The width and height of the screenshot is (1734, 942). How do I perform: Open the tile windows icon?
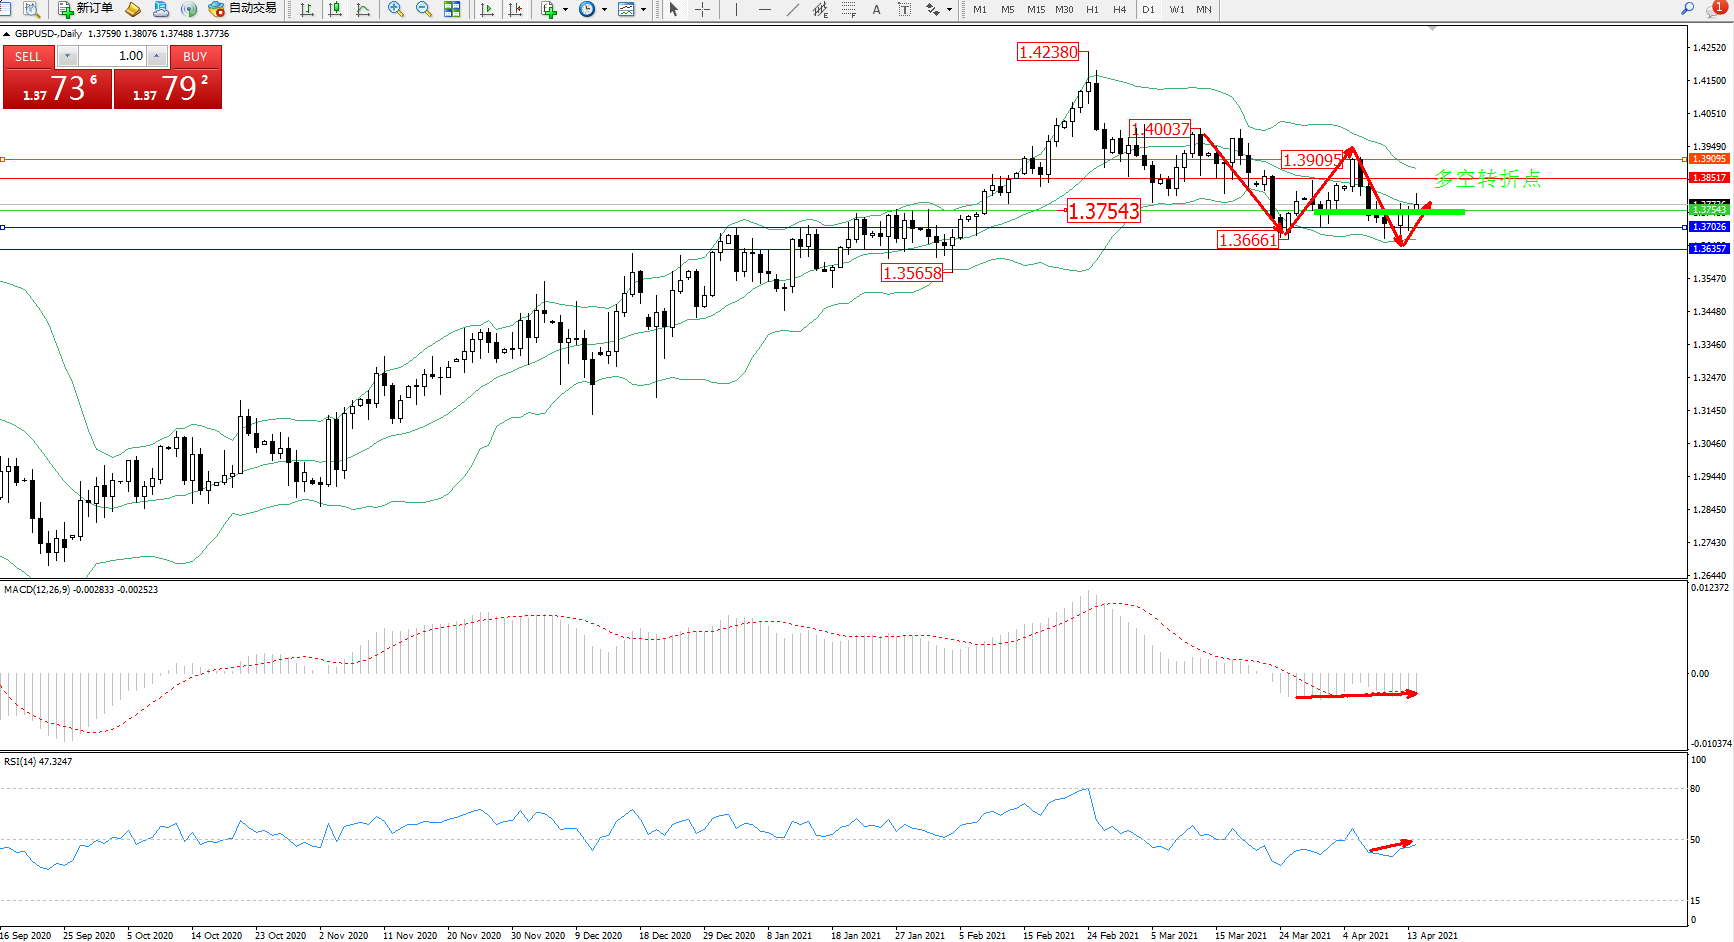[x=452, y=9]
